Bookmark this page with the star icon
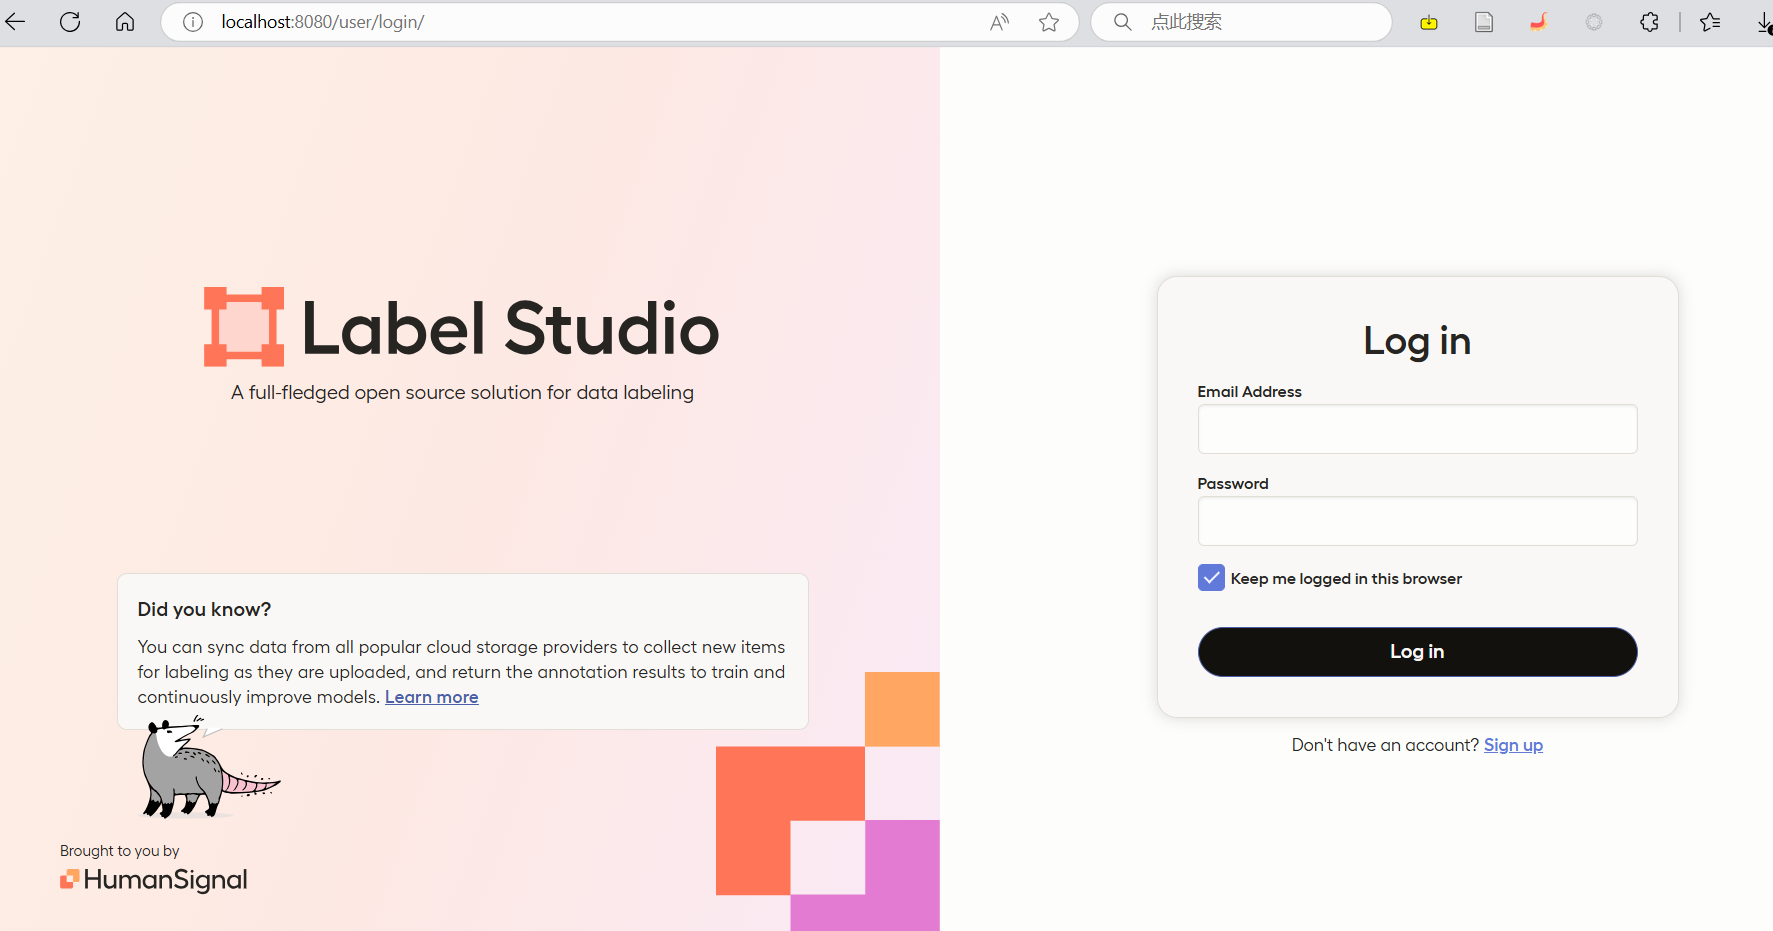 click(1049, 22)
